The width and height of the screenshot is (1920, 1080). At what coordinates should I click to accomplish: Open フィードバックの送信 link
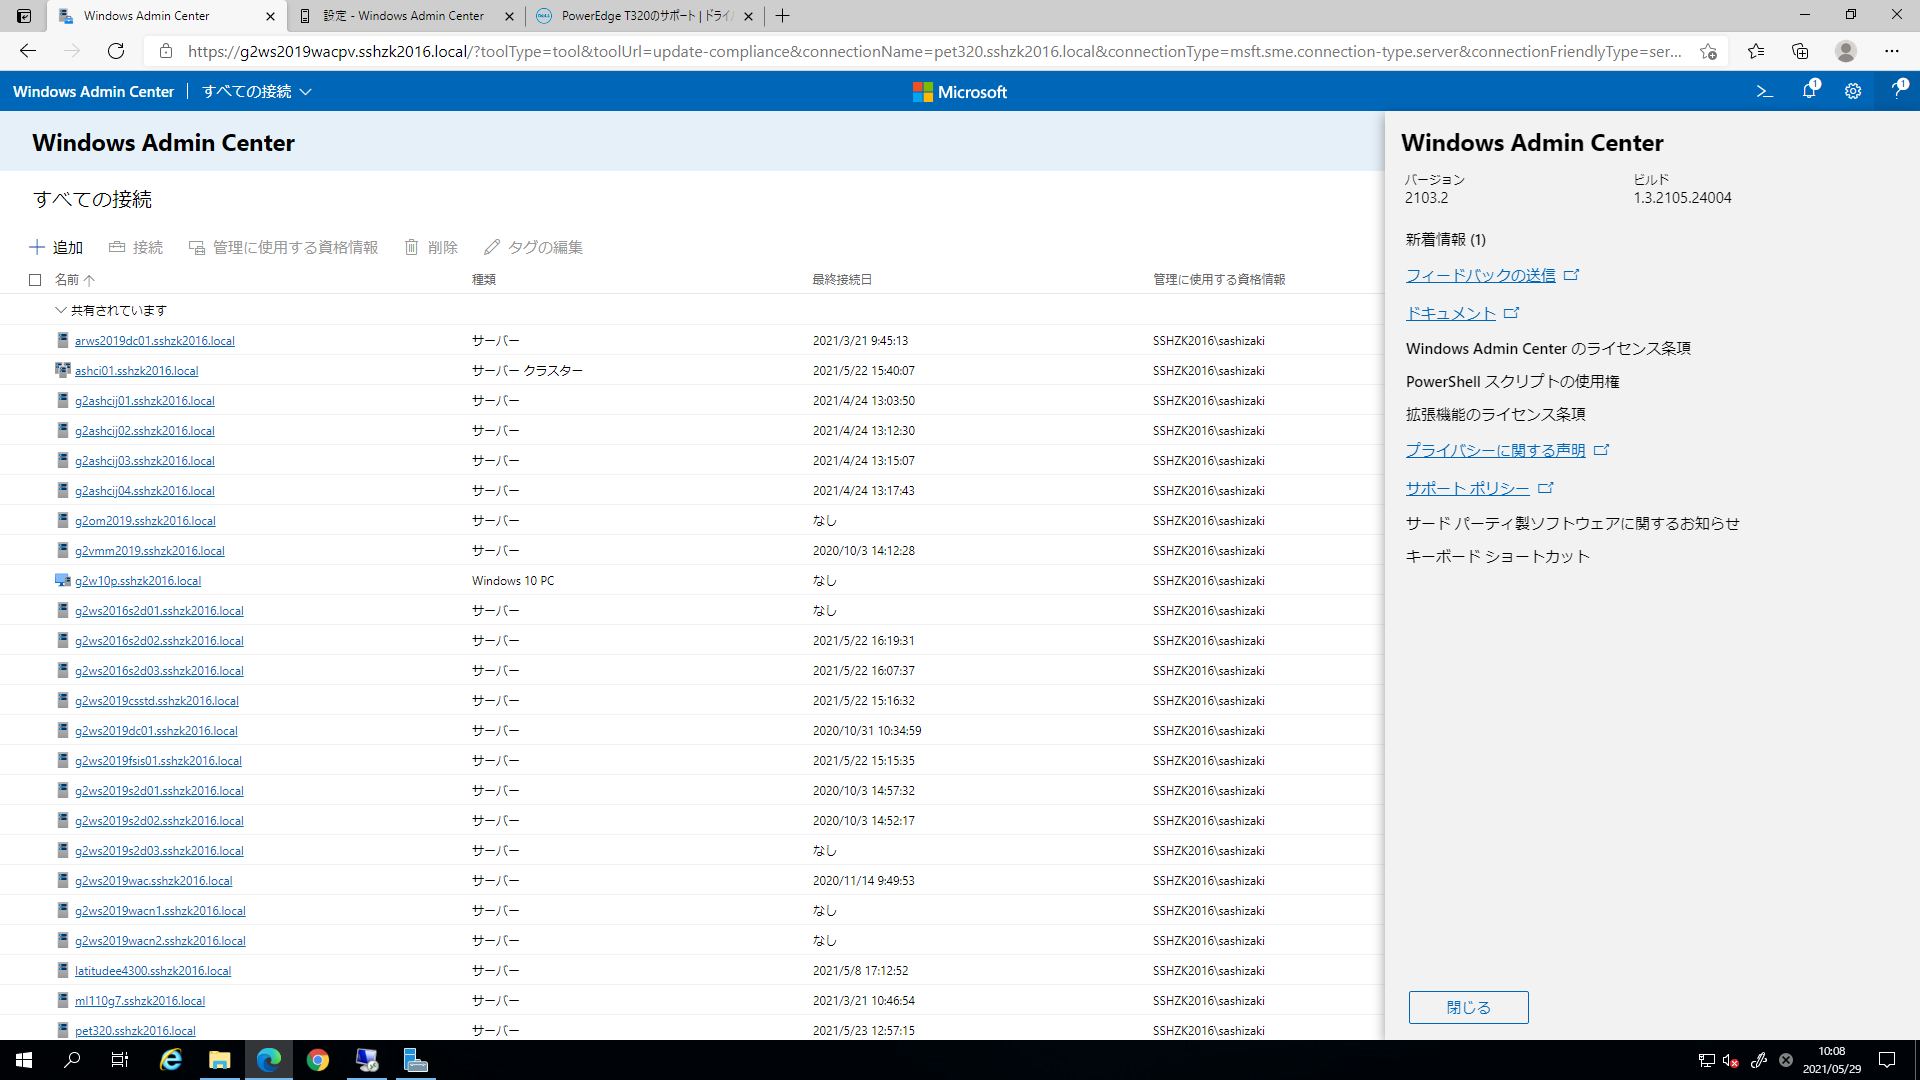(x=1480, y=275)
